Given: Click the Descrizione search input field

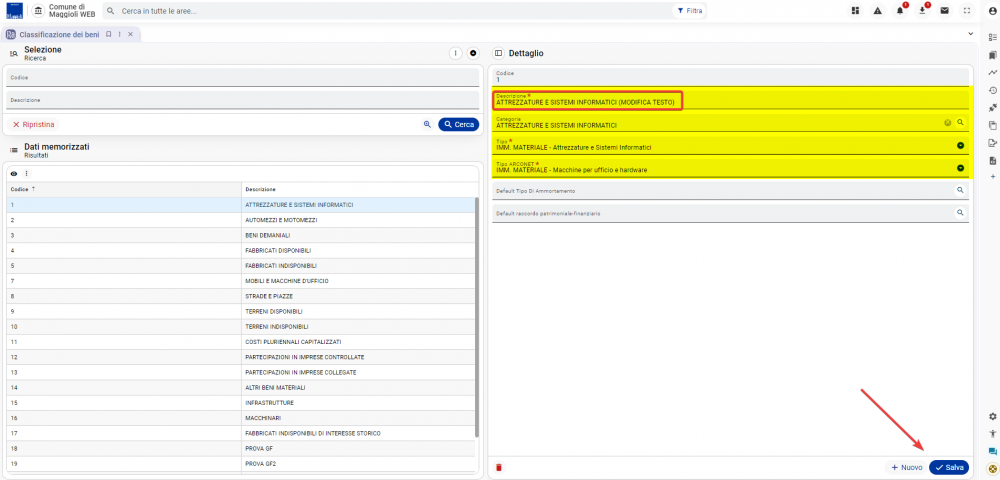Looking at the screenshot, I should click(x=242, y=100).
